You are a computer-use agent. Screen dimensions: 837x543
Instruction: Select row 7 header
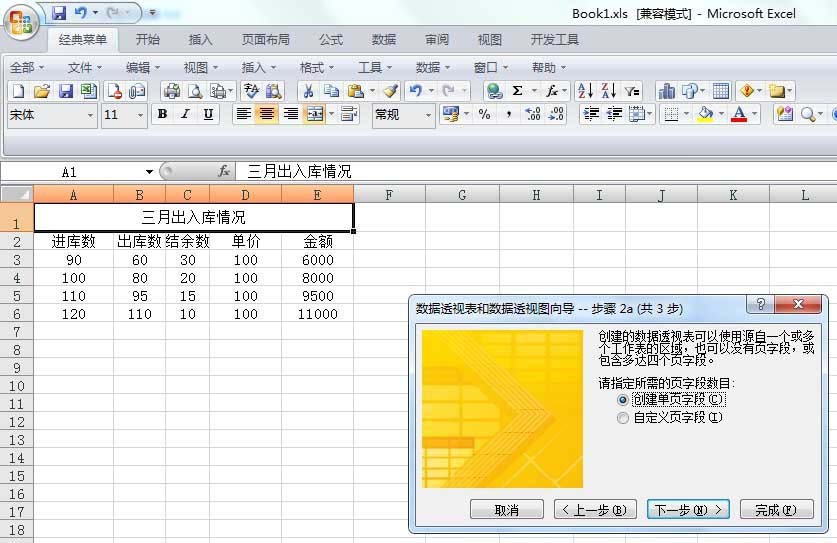(17, 332)
